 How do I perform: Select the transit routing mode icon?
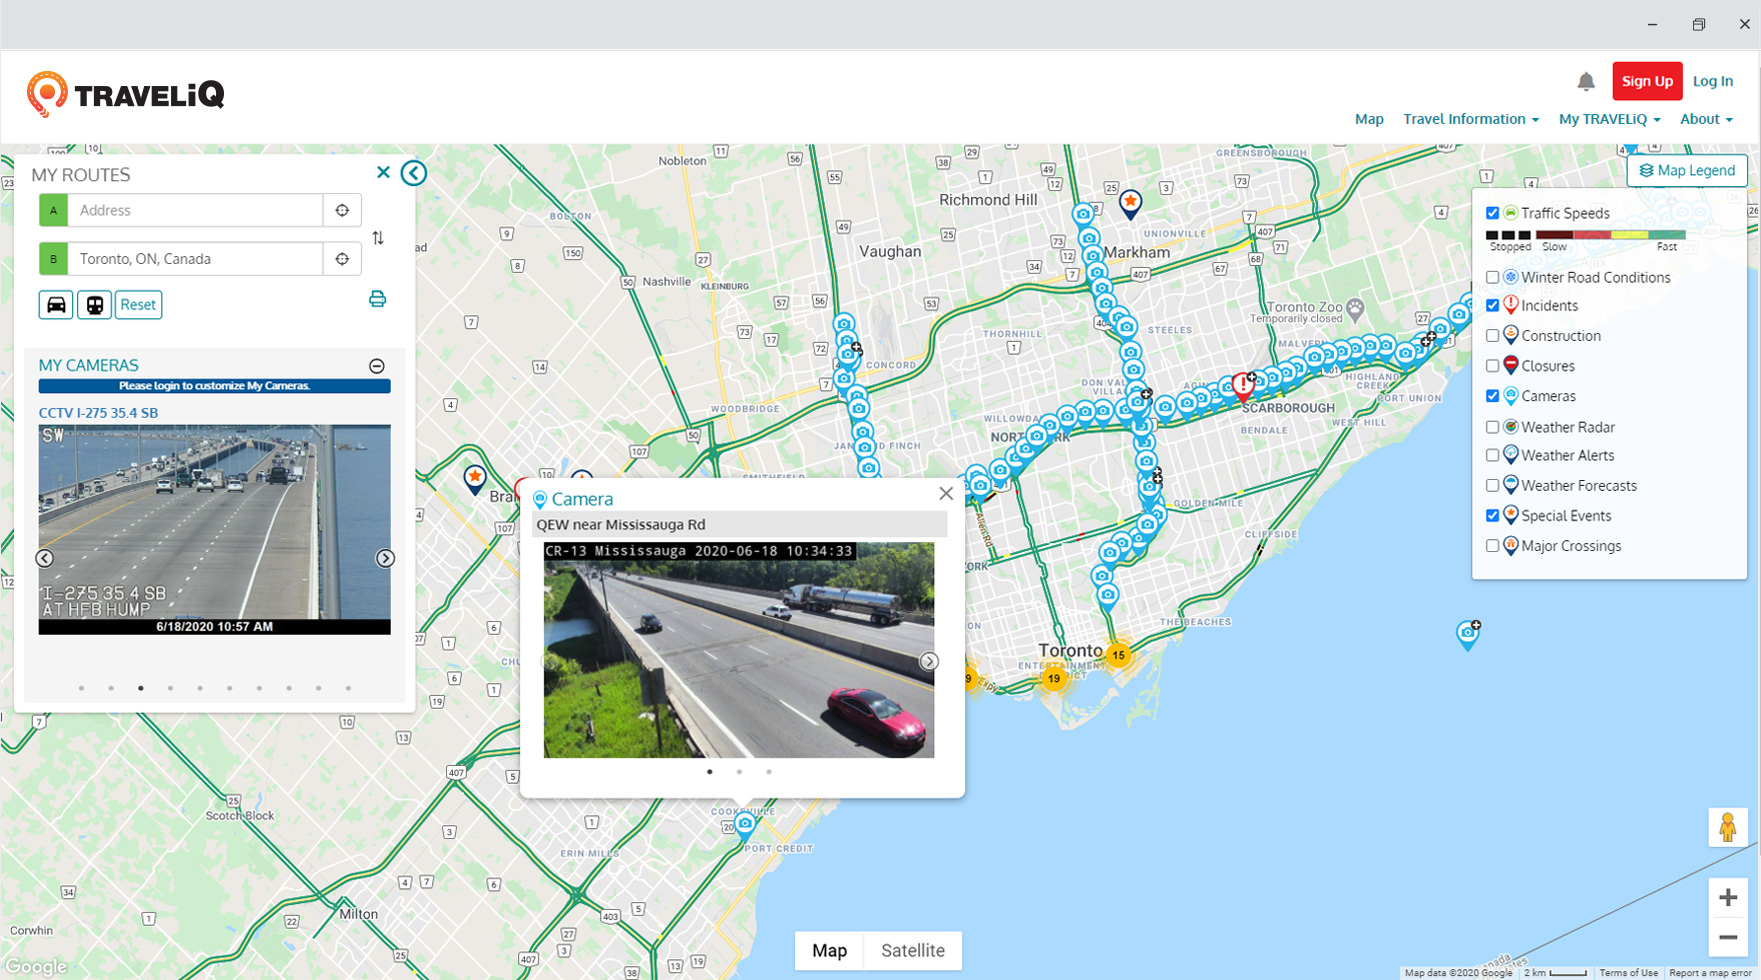point(95,304)
